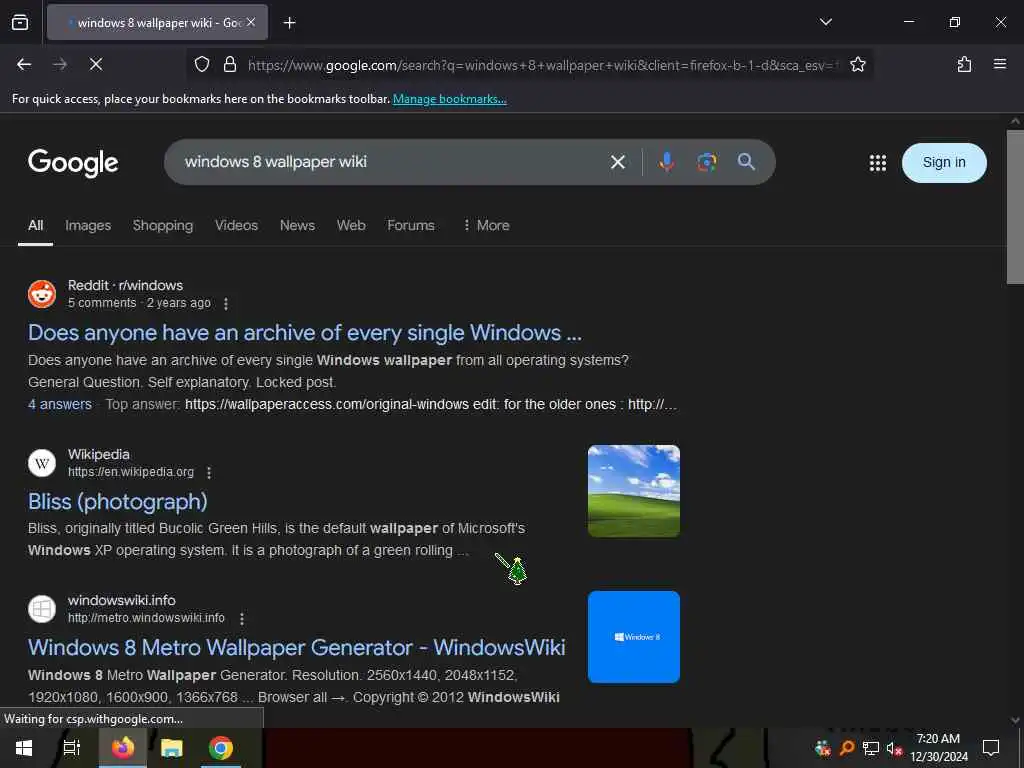Open Windows Start menu
1024x768 pixels.
24,748
